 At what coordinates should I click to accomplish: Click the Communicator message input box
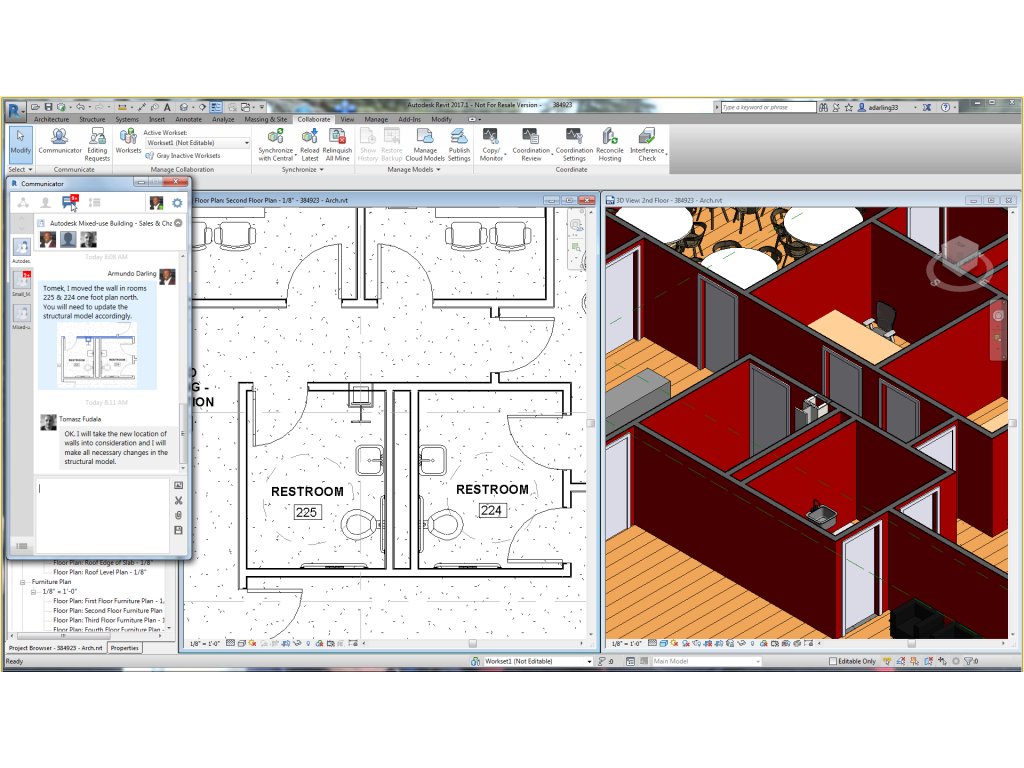[x=103, y=513]
